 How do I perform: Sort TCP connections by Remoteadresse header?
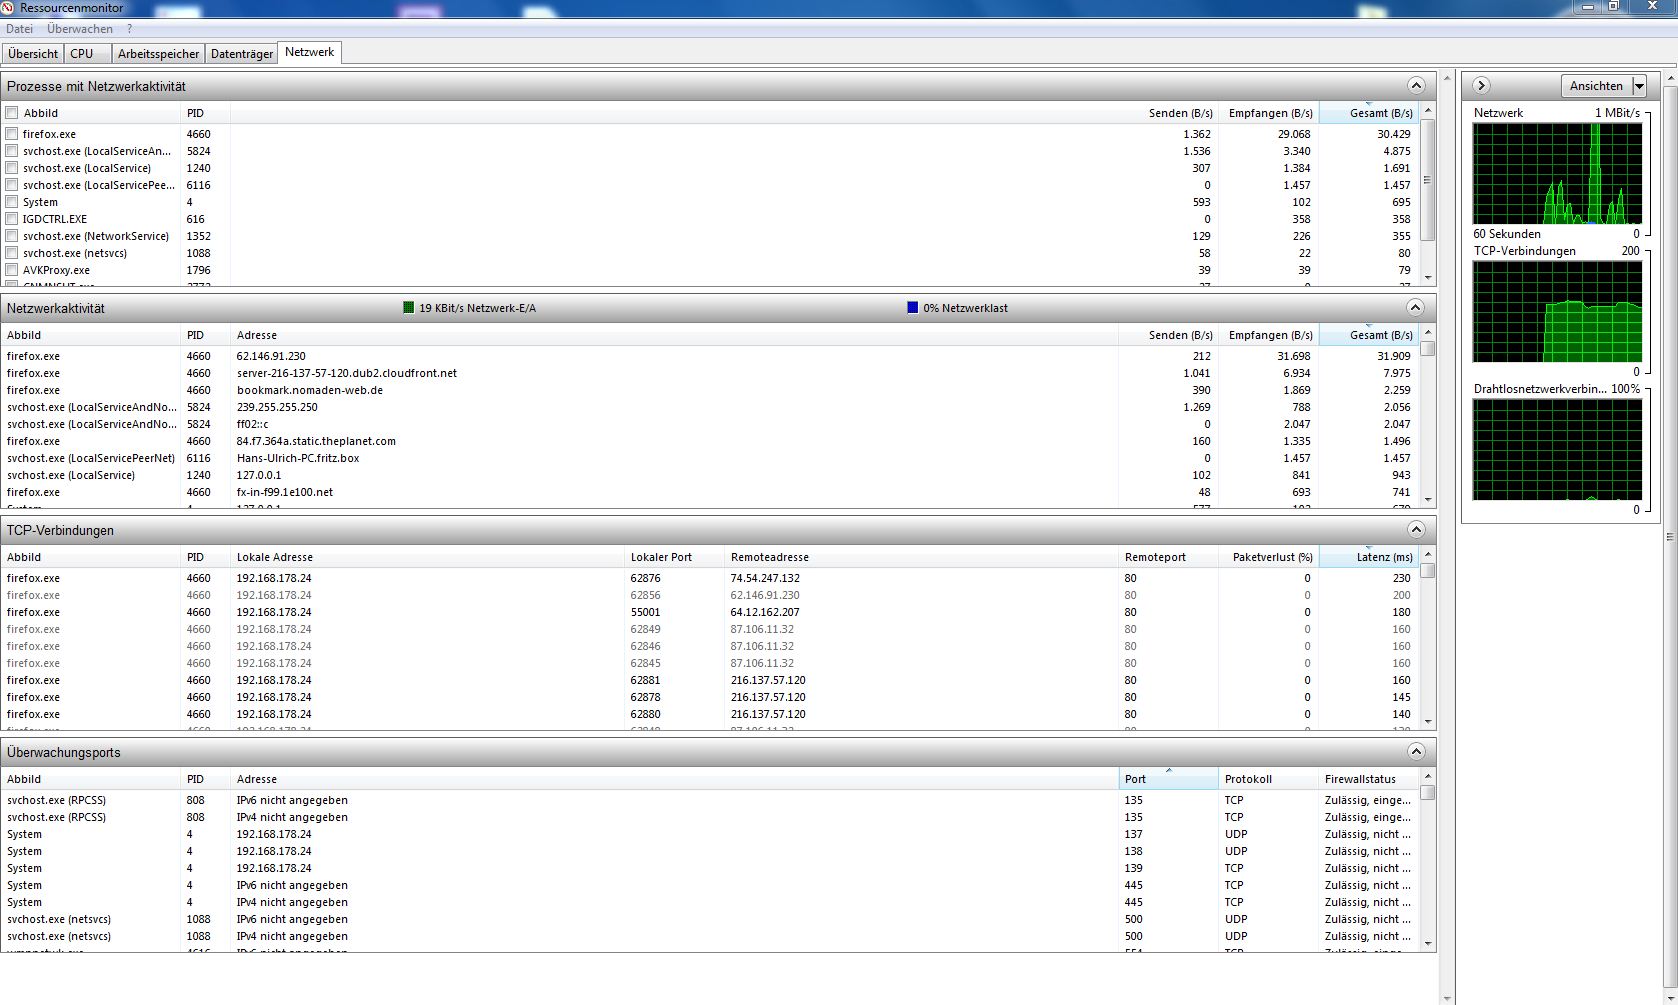pos(921,557)
